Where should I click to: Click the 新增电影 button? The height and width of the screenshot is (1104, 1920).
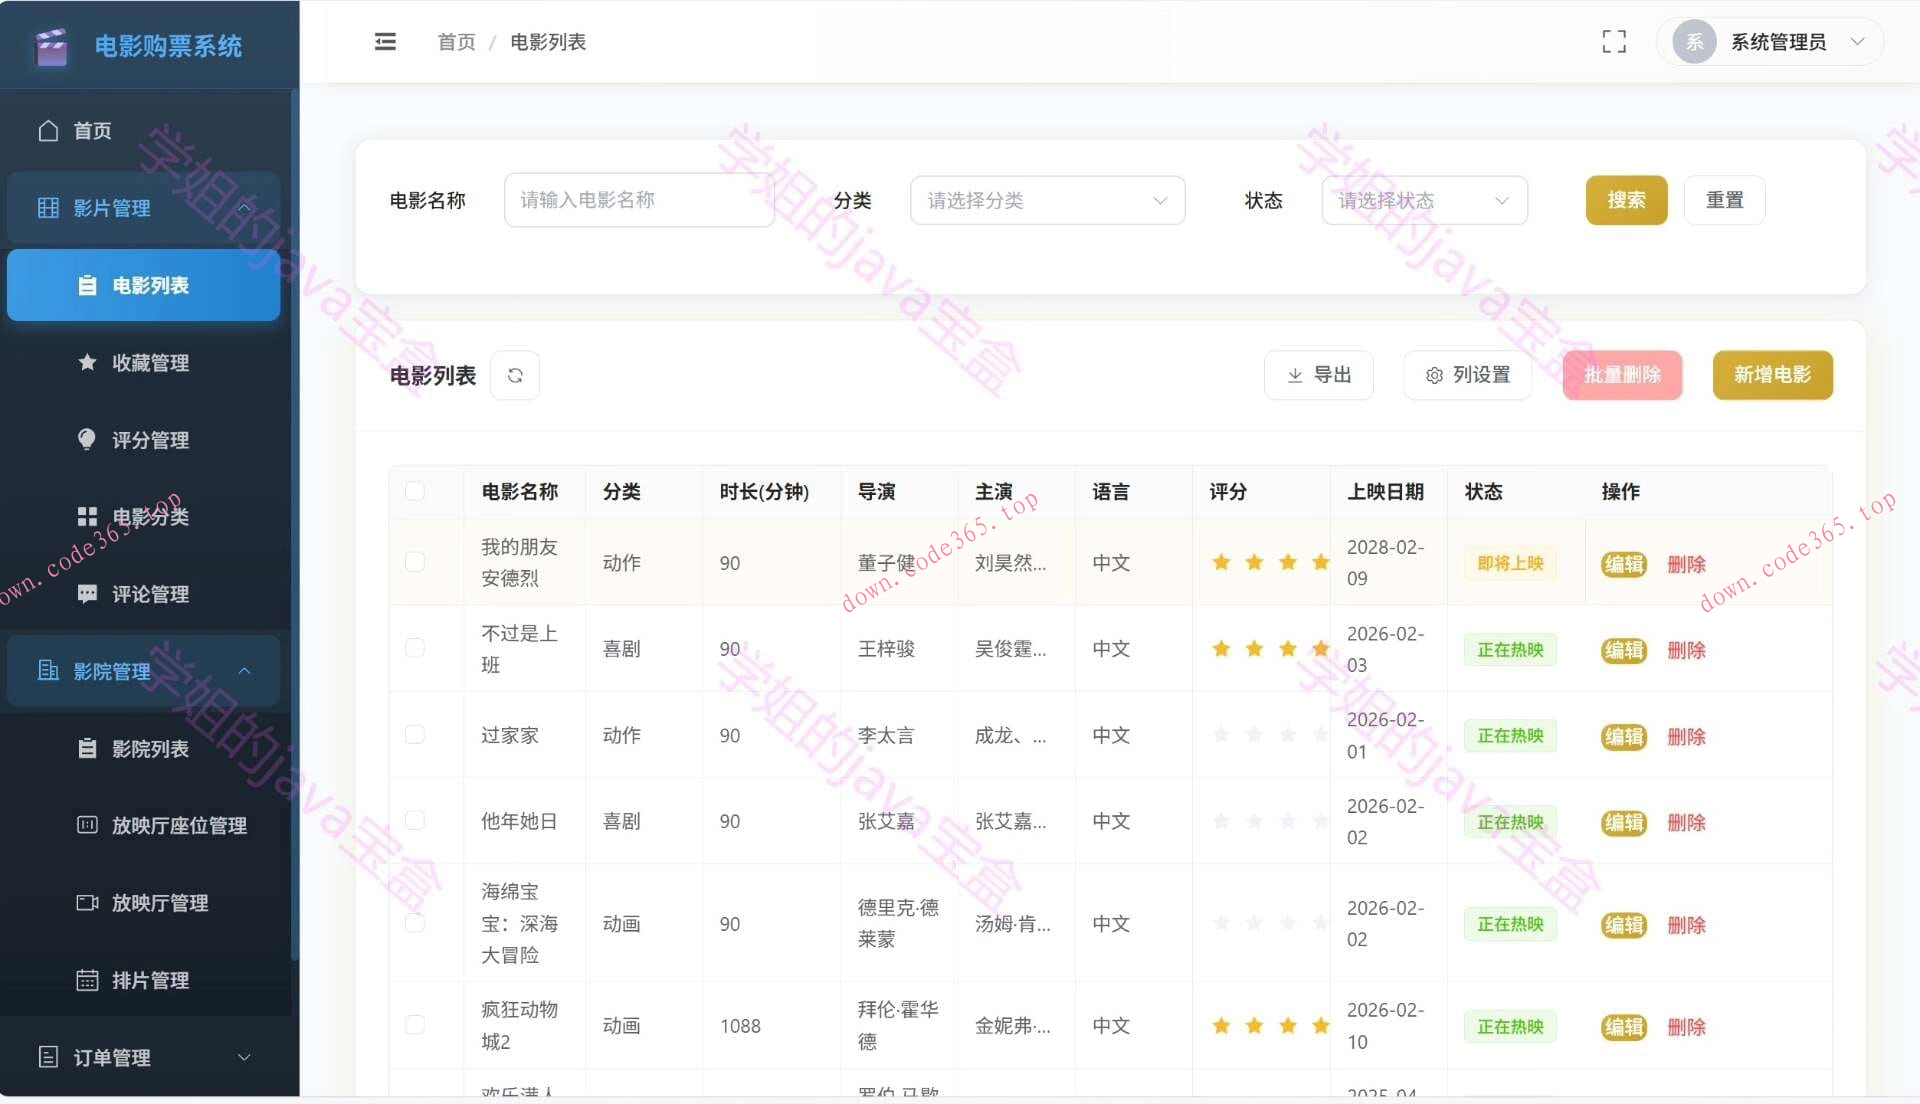(1772, 375)
